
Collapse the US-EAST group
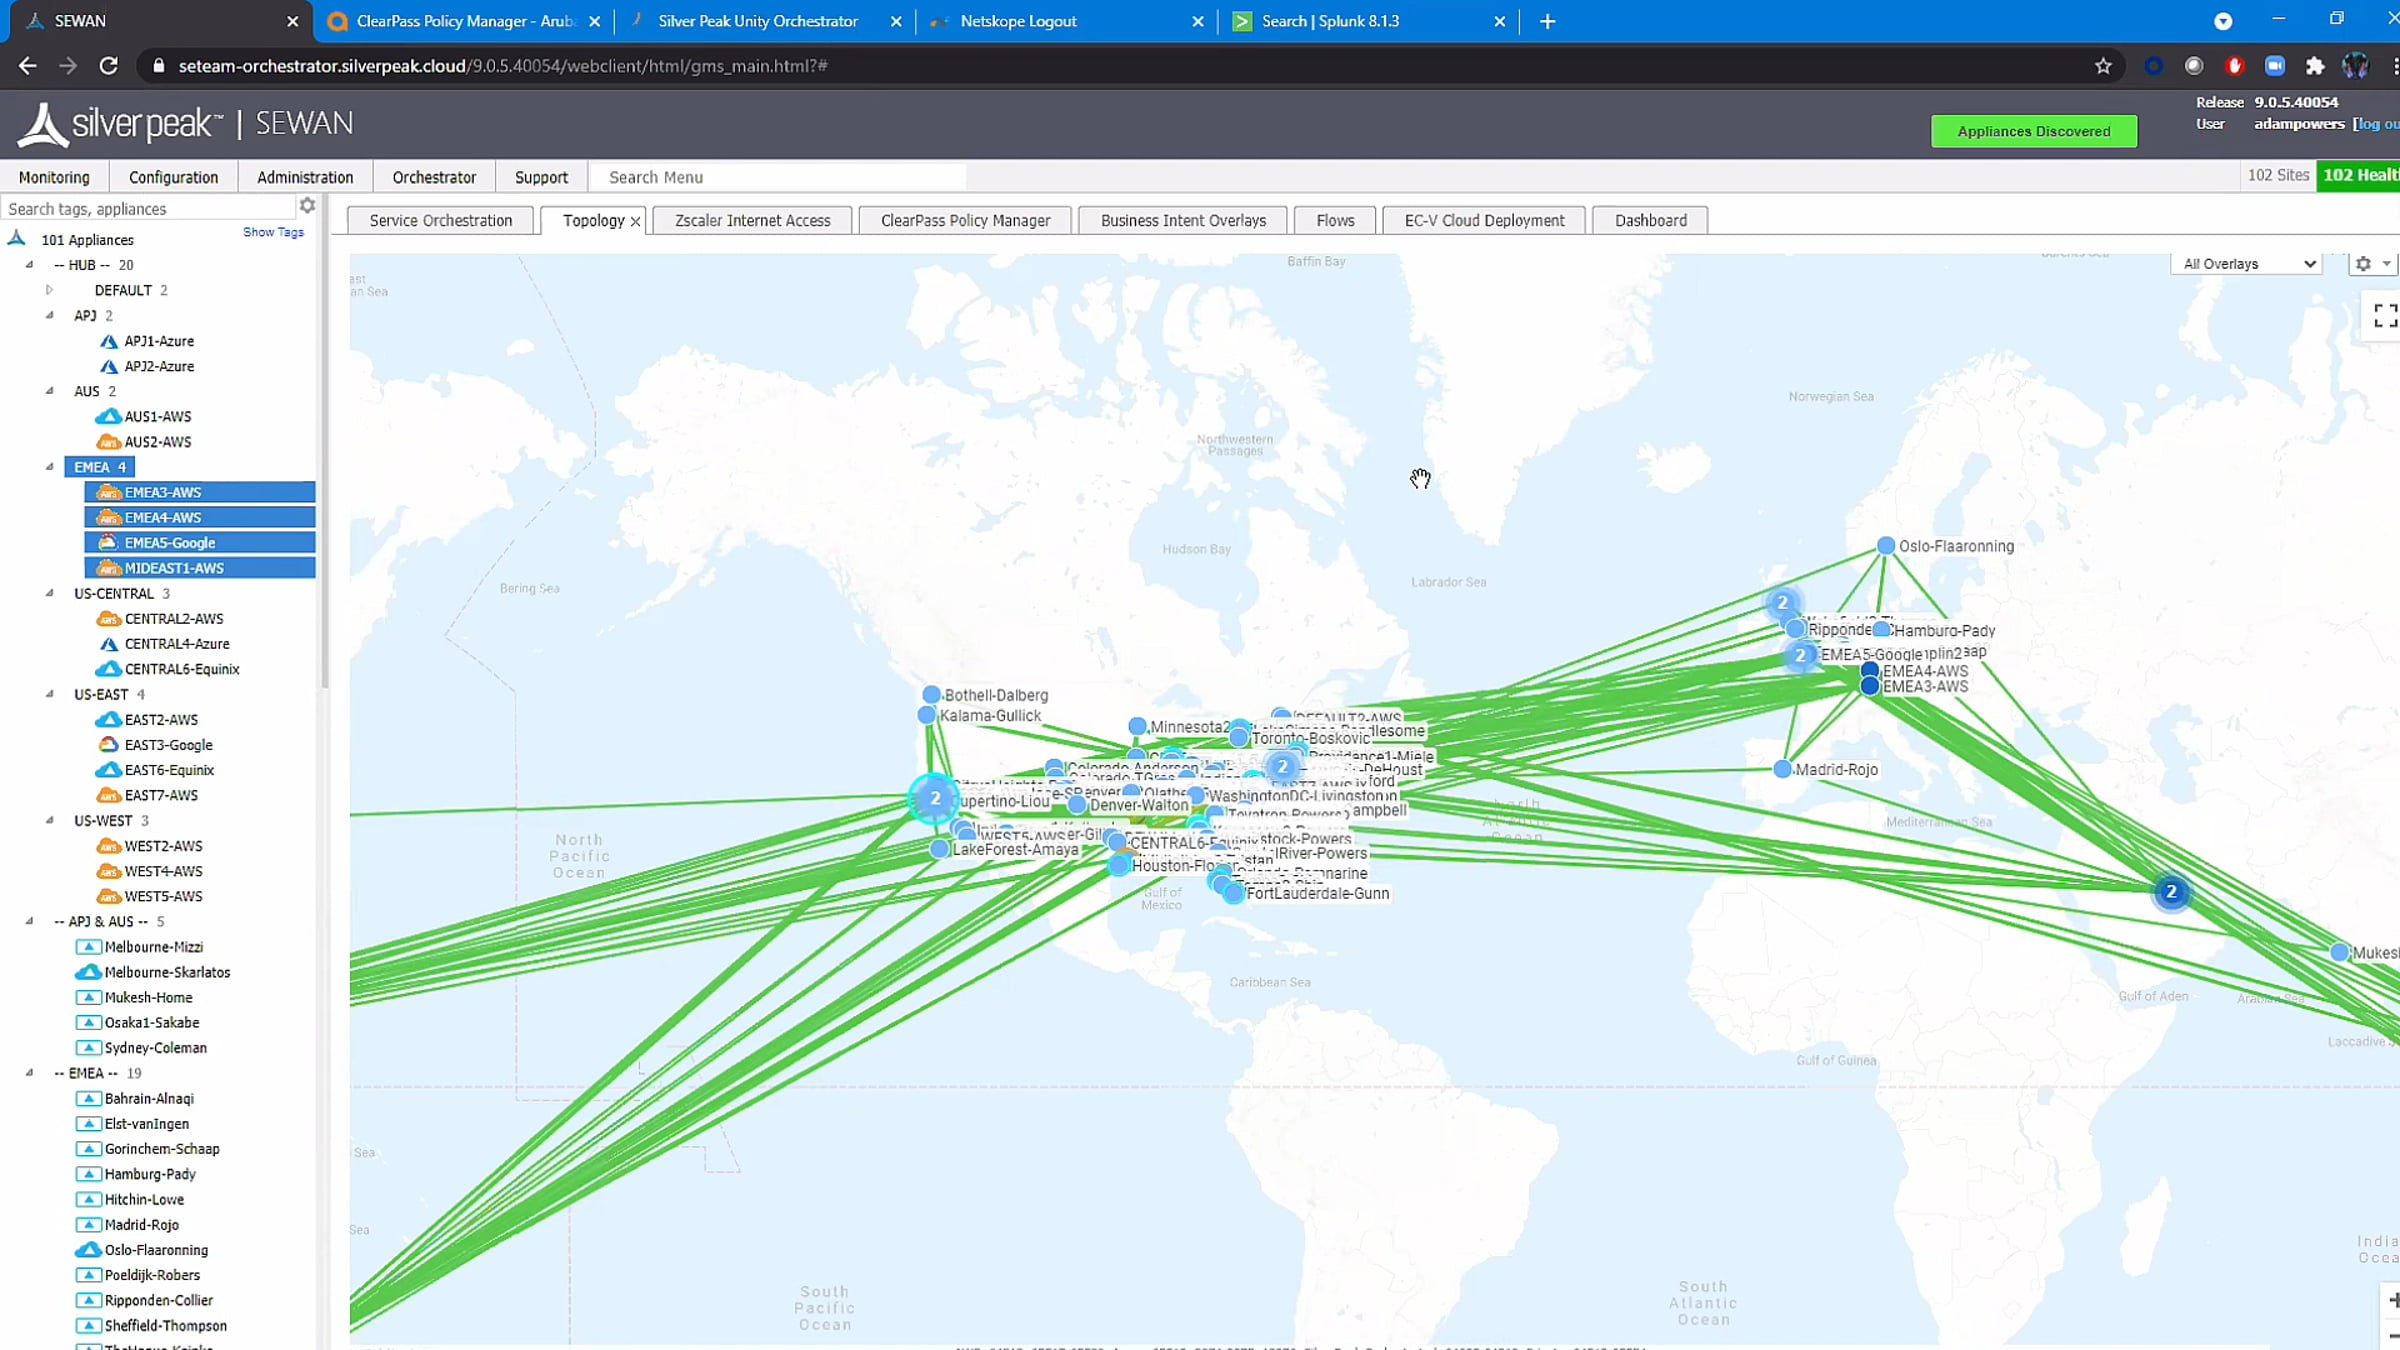(x=49, y=694)
